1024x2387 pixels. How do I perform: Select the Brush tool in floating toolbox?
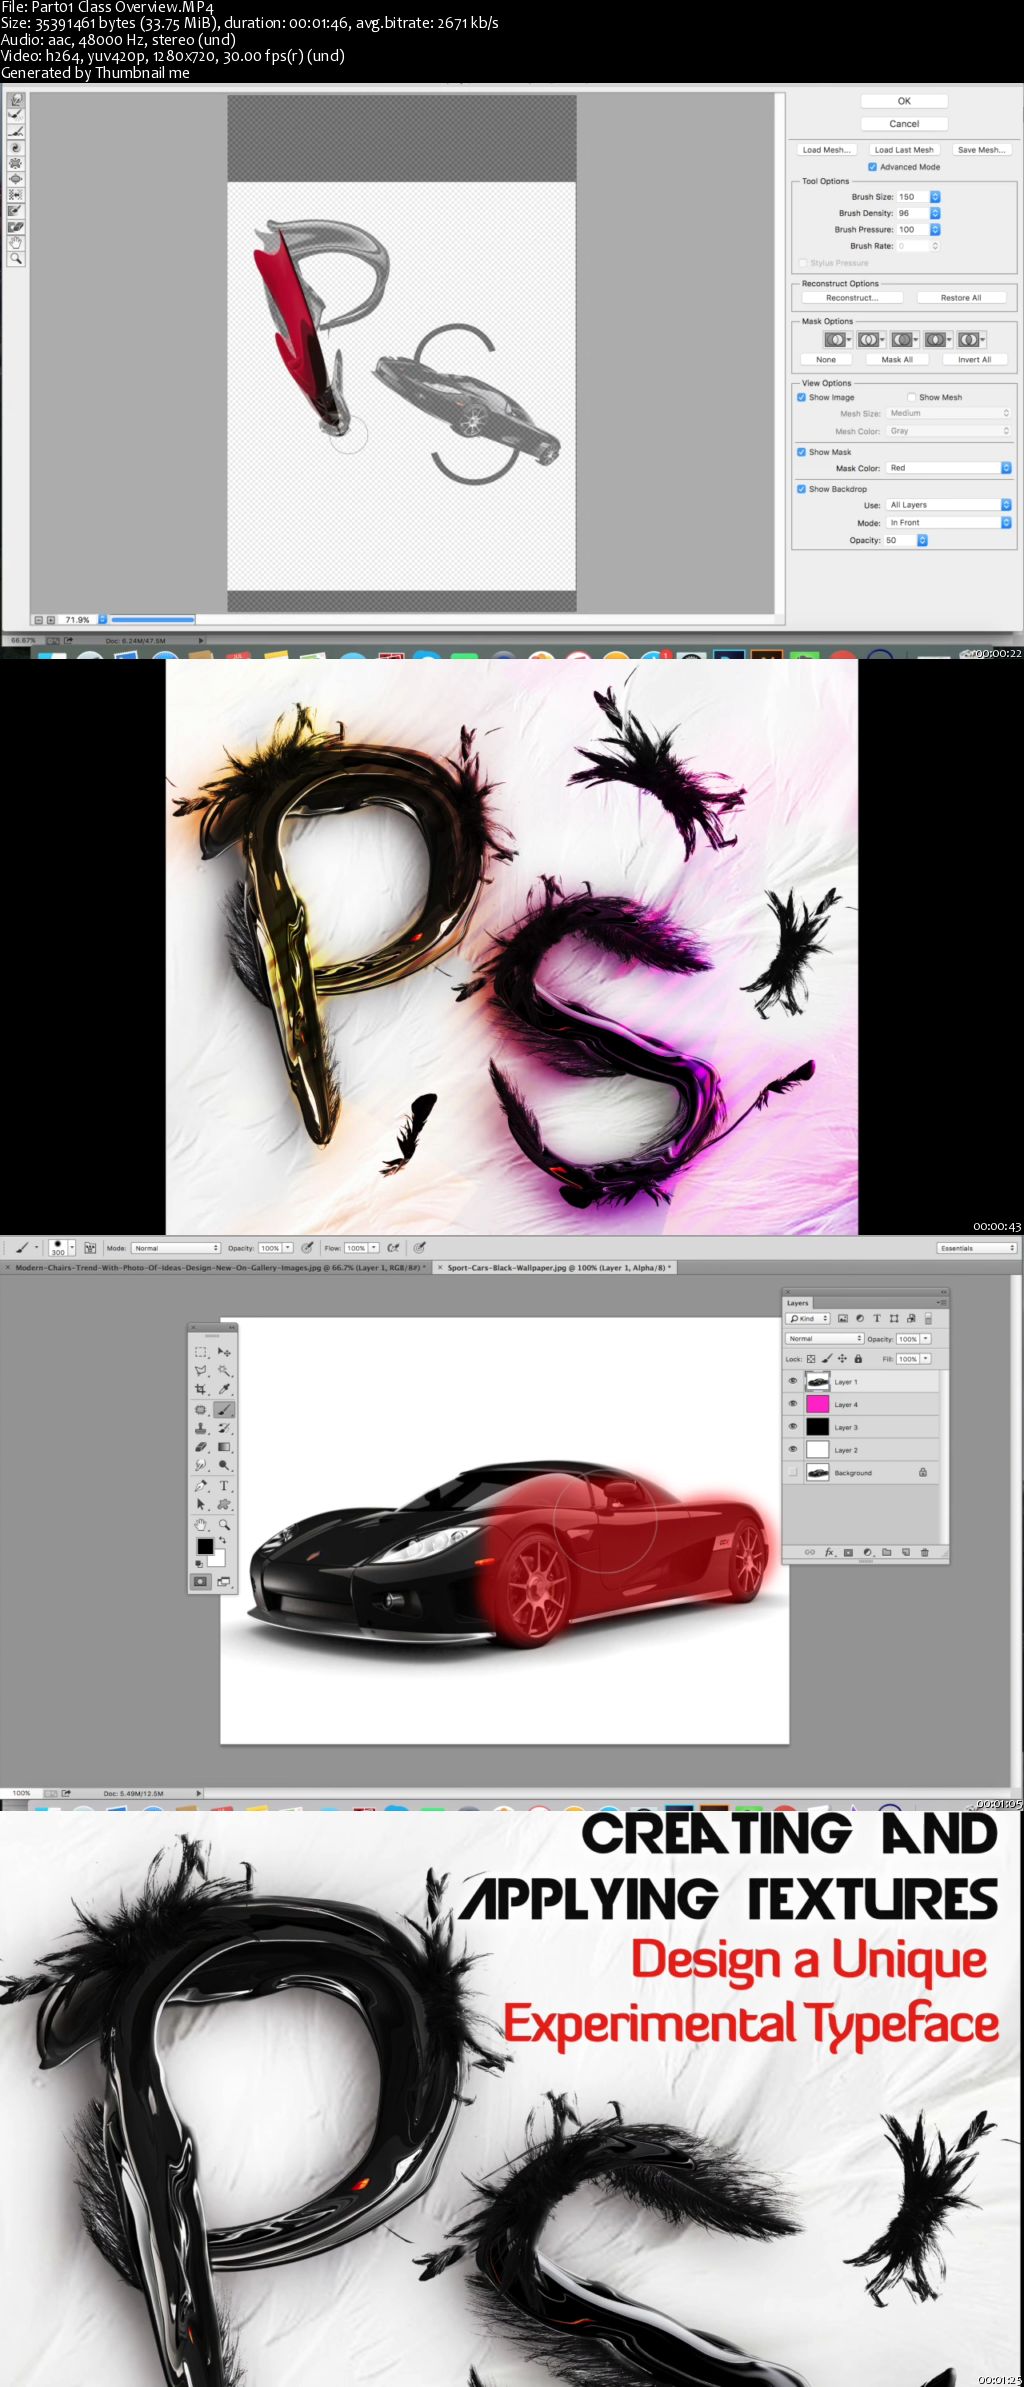point(224,1410)
